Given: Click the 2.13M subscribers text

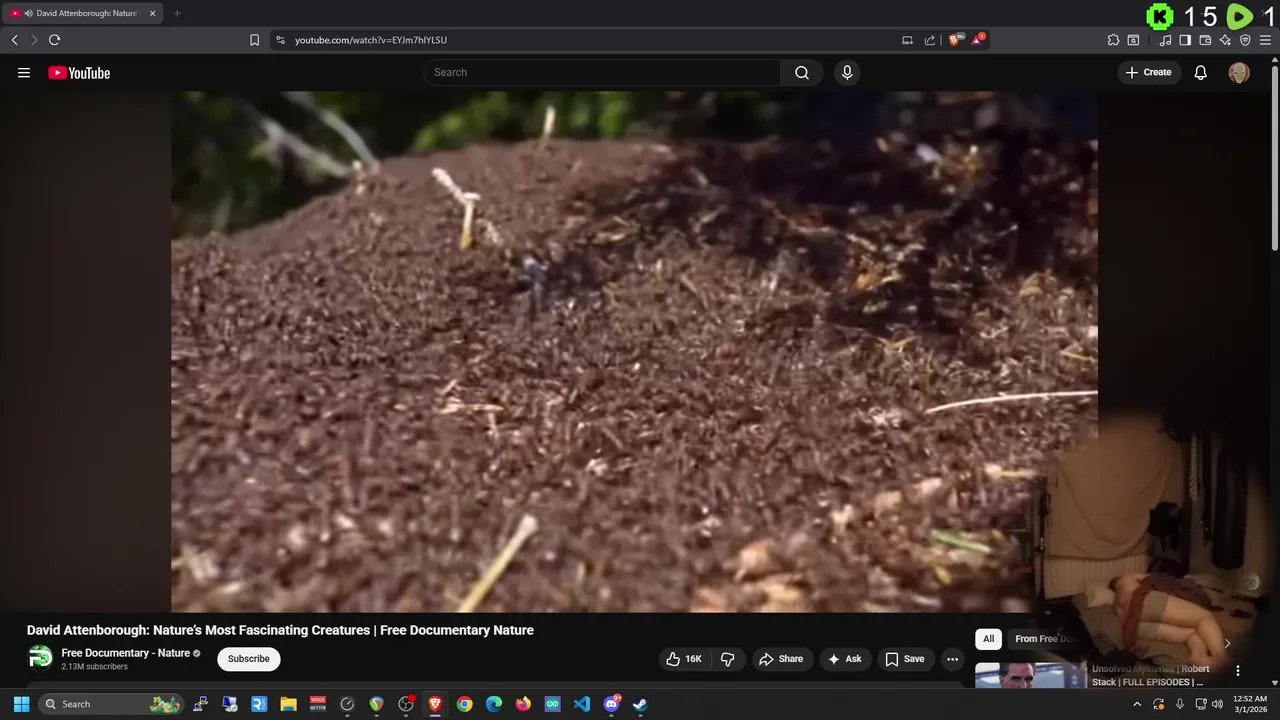Looking at the screenshot, I should coord(94,666).
